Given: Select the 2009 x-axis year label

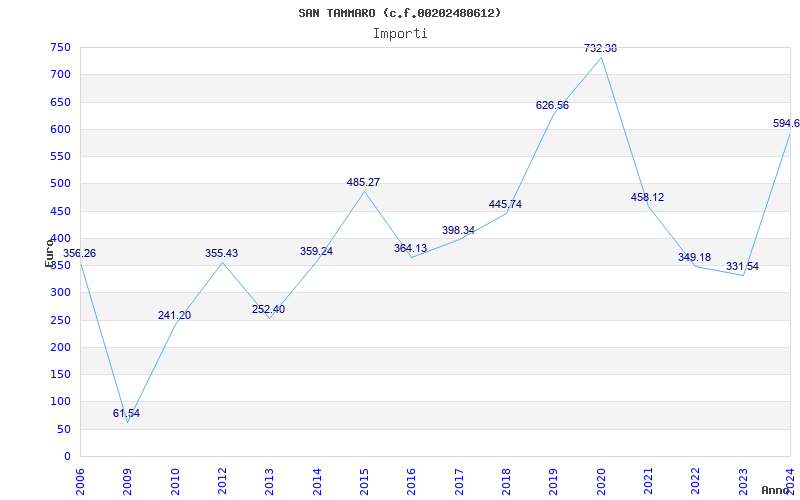Looking at the screenshot, I should pyautogui.click(x=127, y=482).
